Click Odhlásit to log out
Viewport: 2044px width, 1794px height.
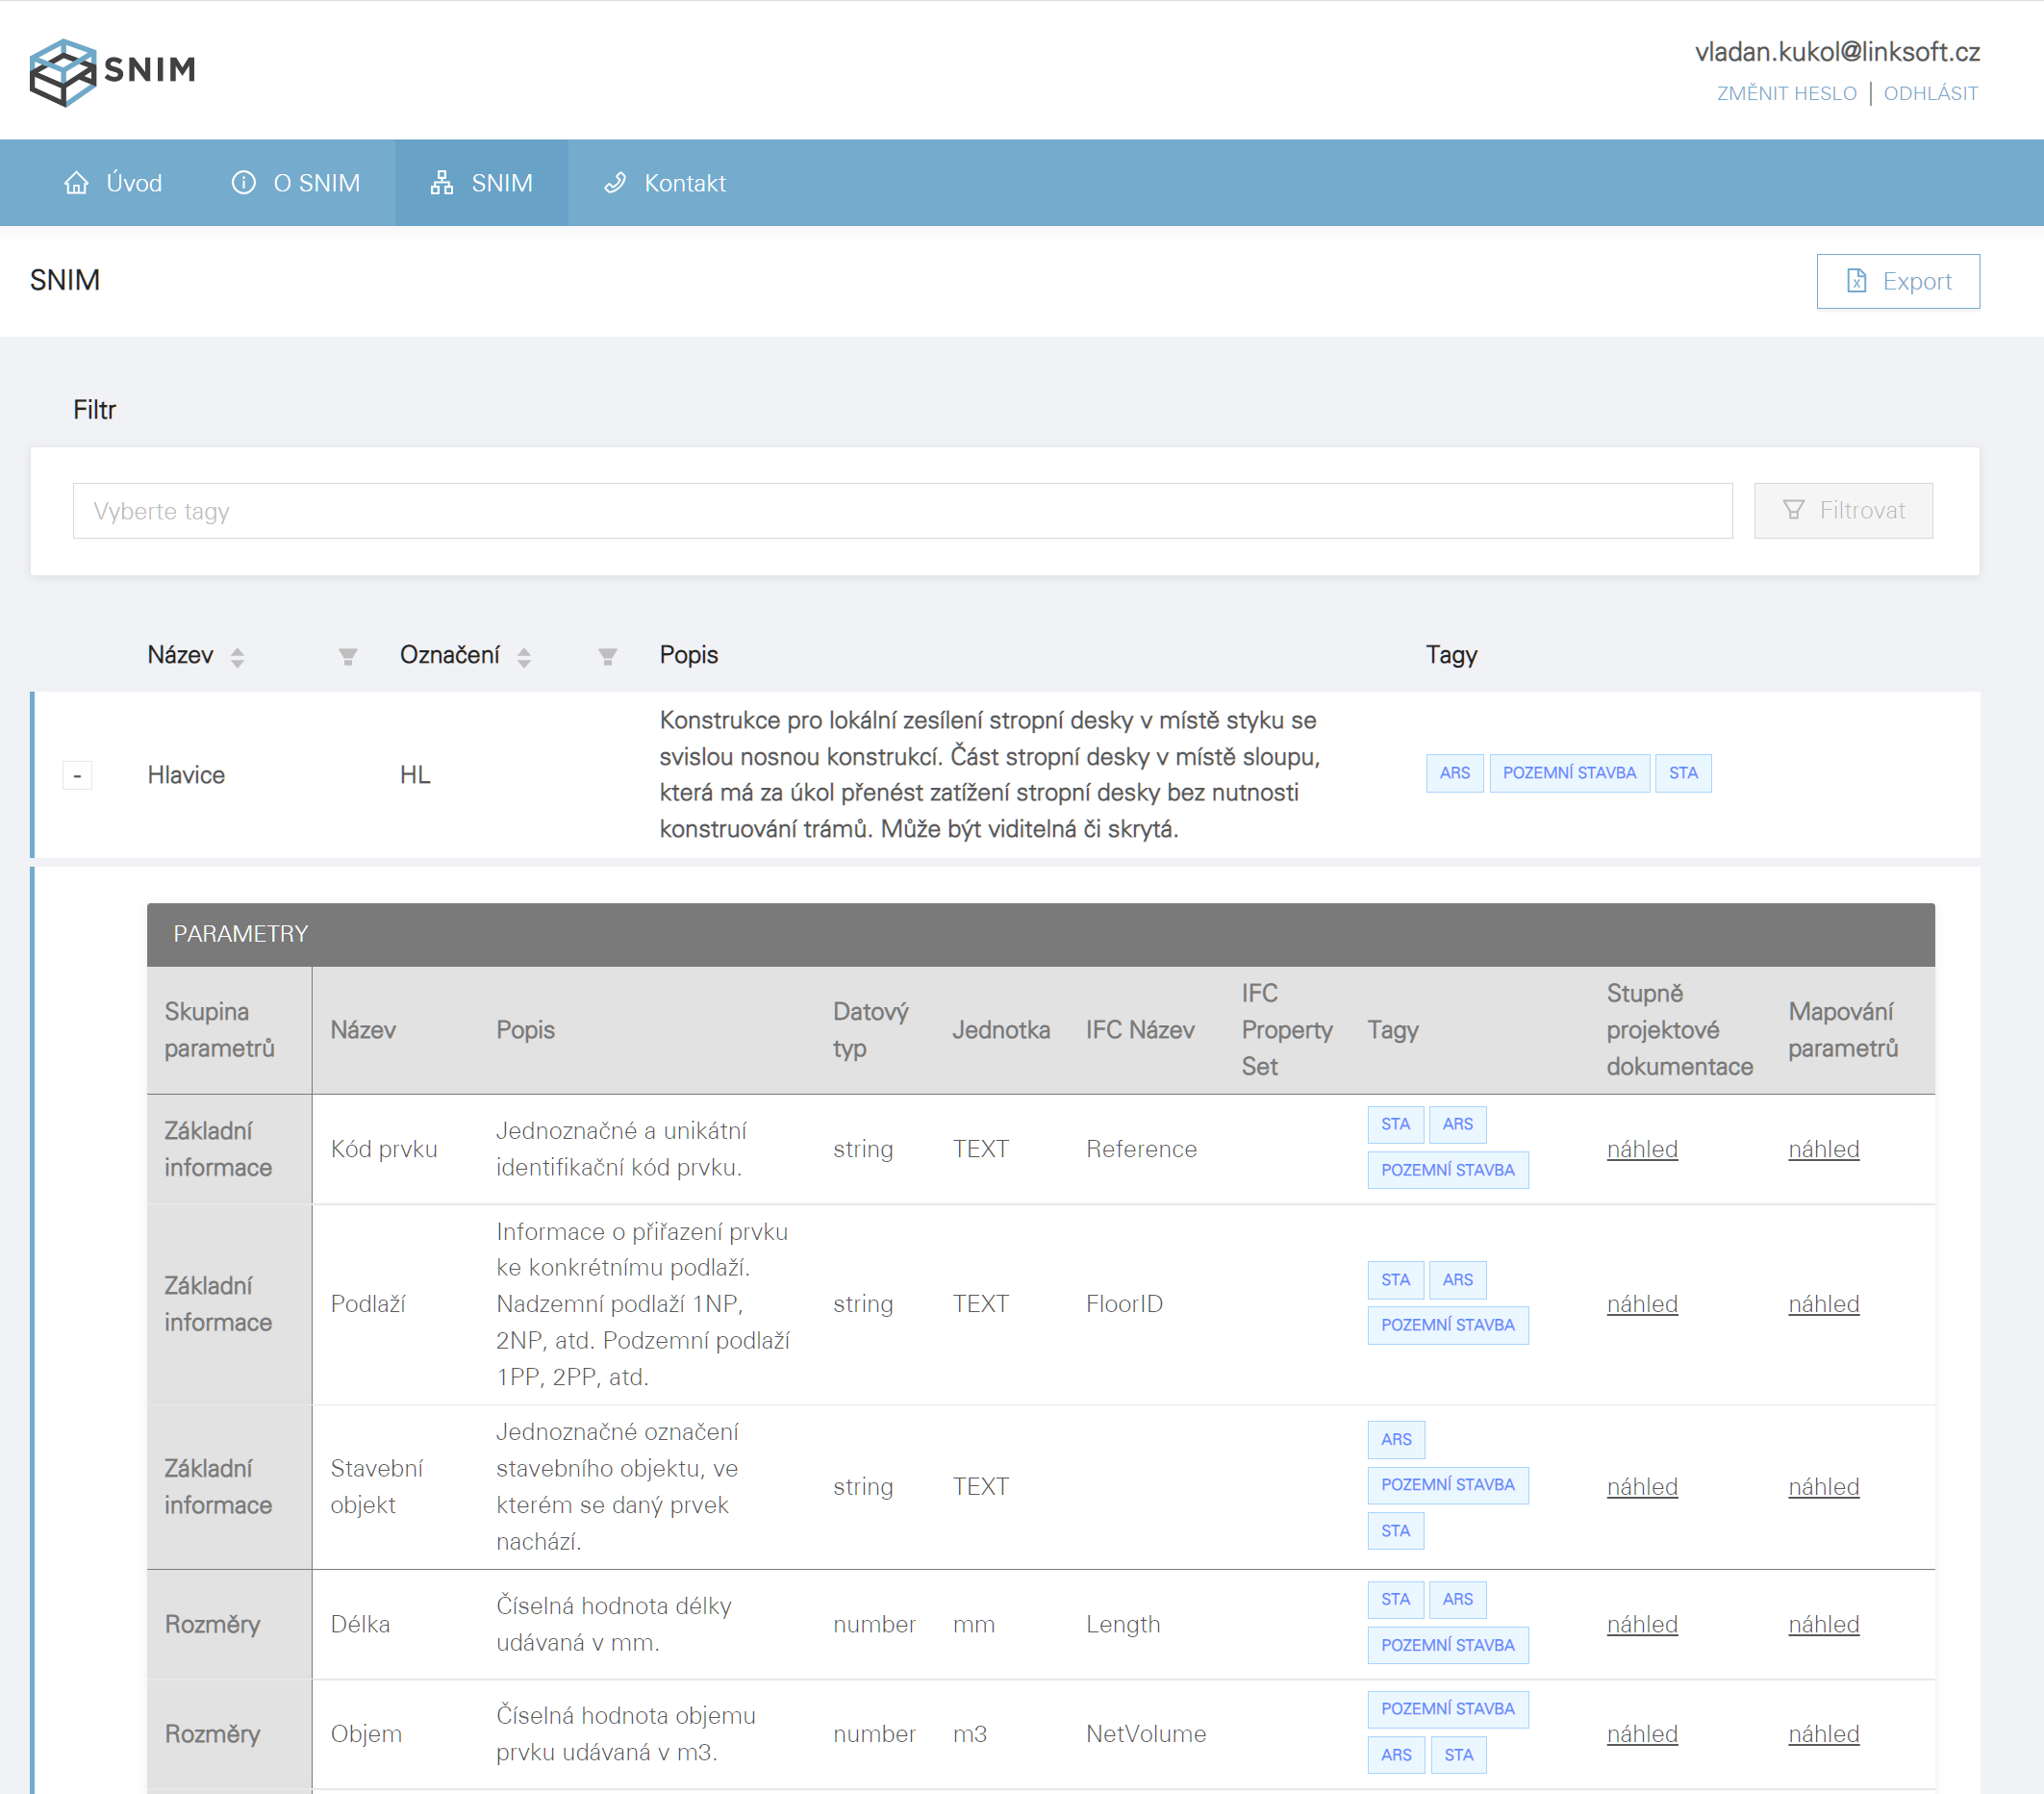(x=1930, y=93)
